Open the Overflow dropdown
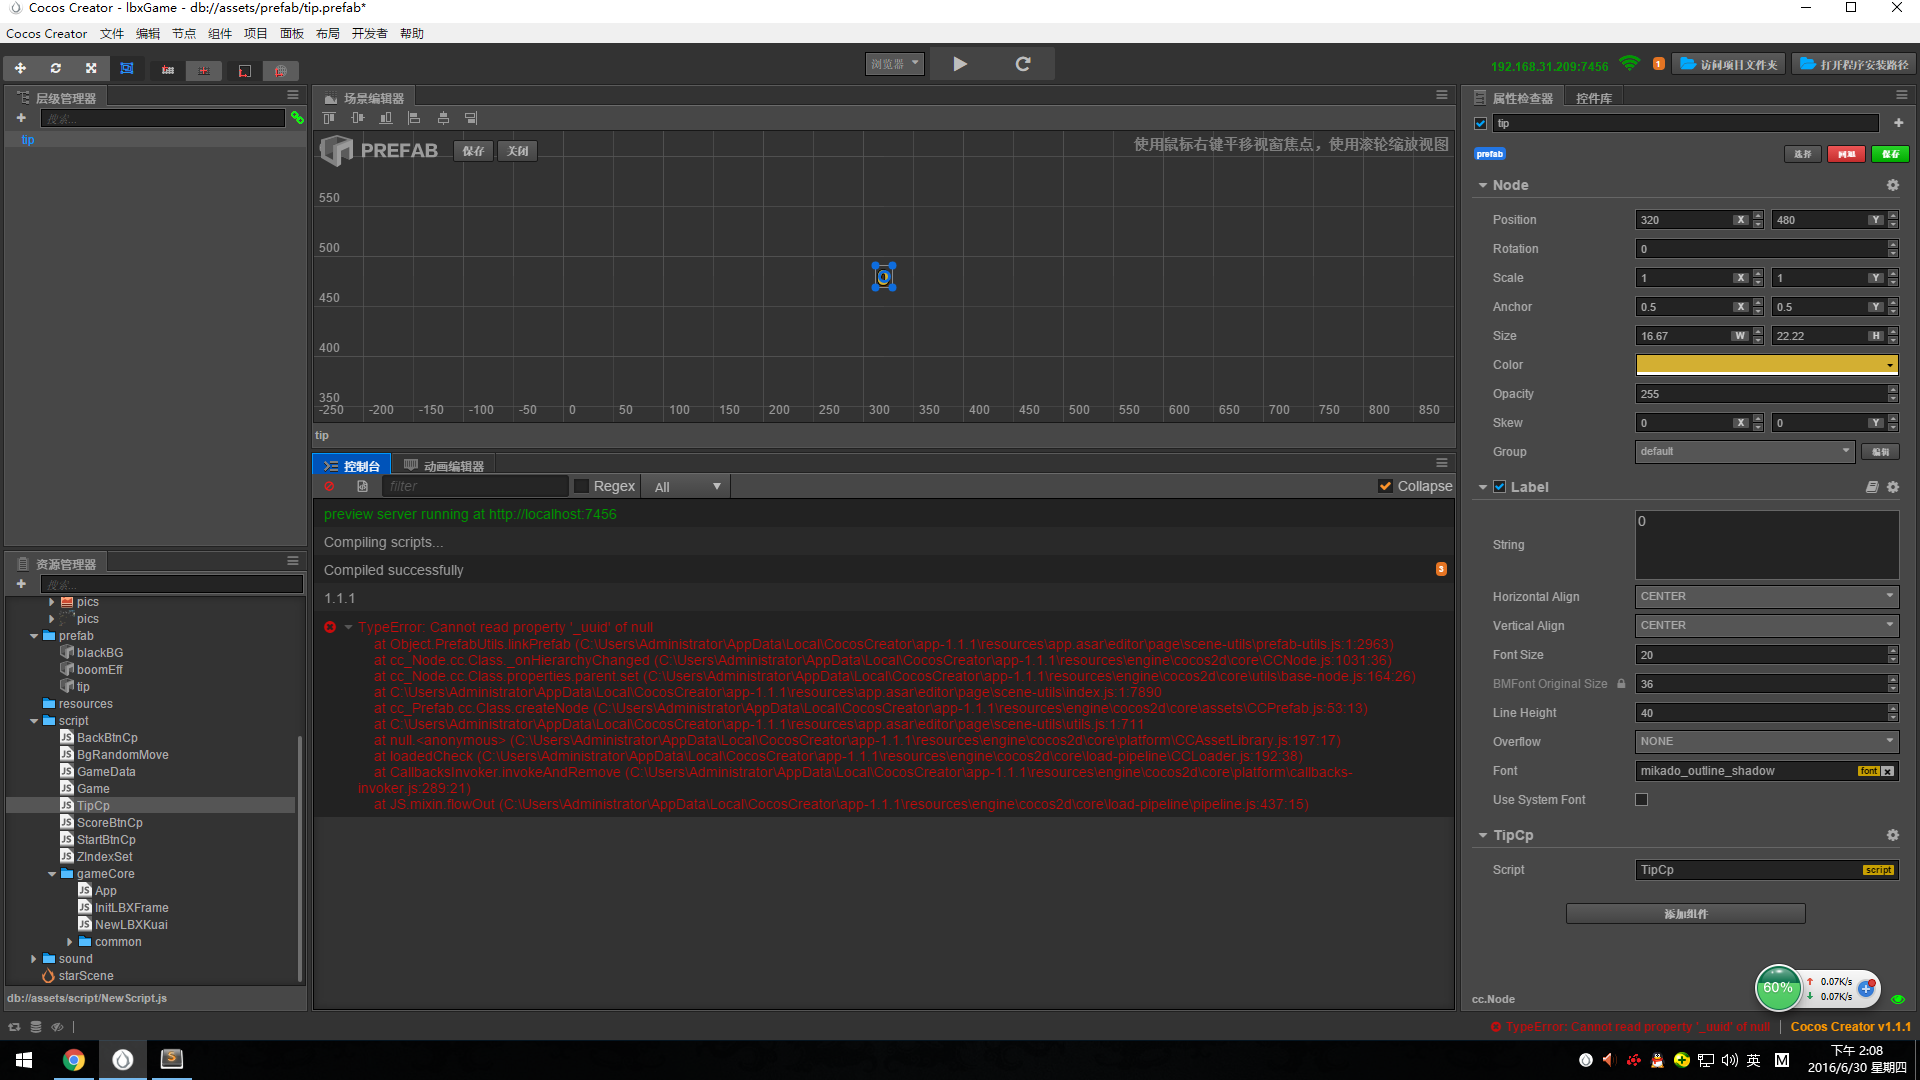Screen dimensions: 1920x1080 [x=1766, y=741]
